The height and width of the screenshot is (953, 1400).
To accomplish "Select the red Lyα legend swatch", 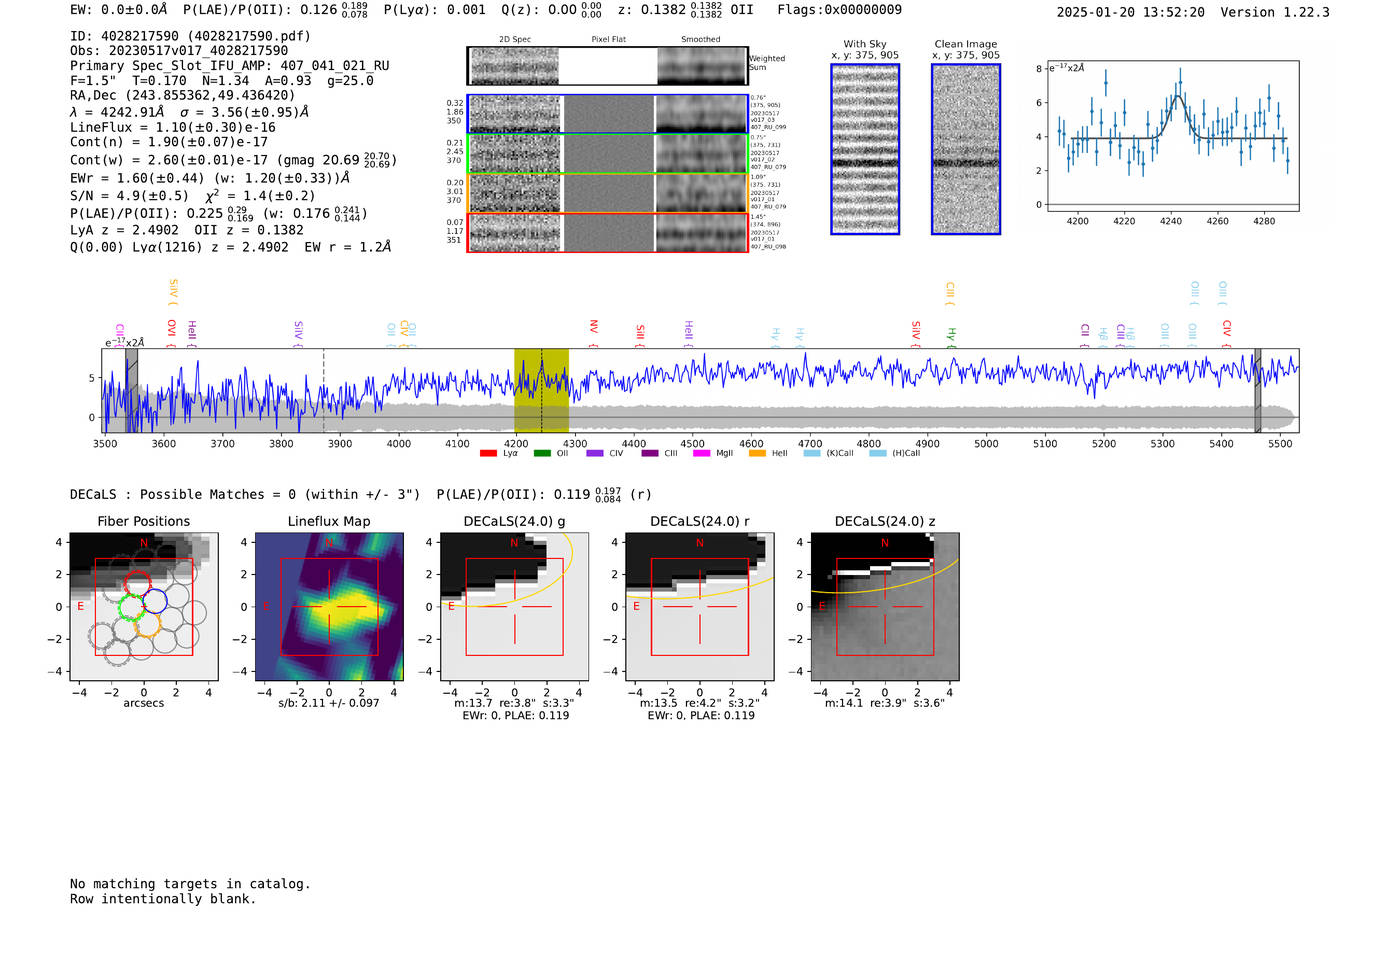I will click(x=488, y=454).
